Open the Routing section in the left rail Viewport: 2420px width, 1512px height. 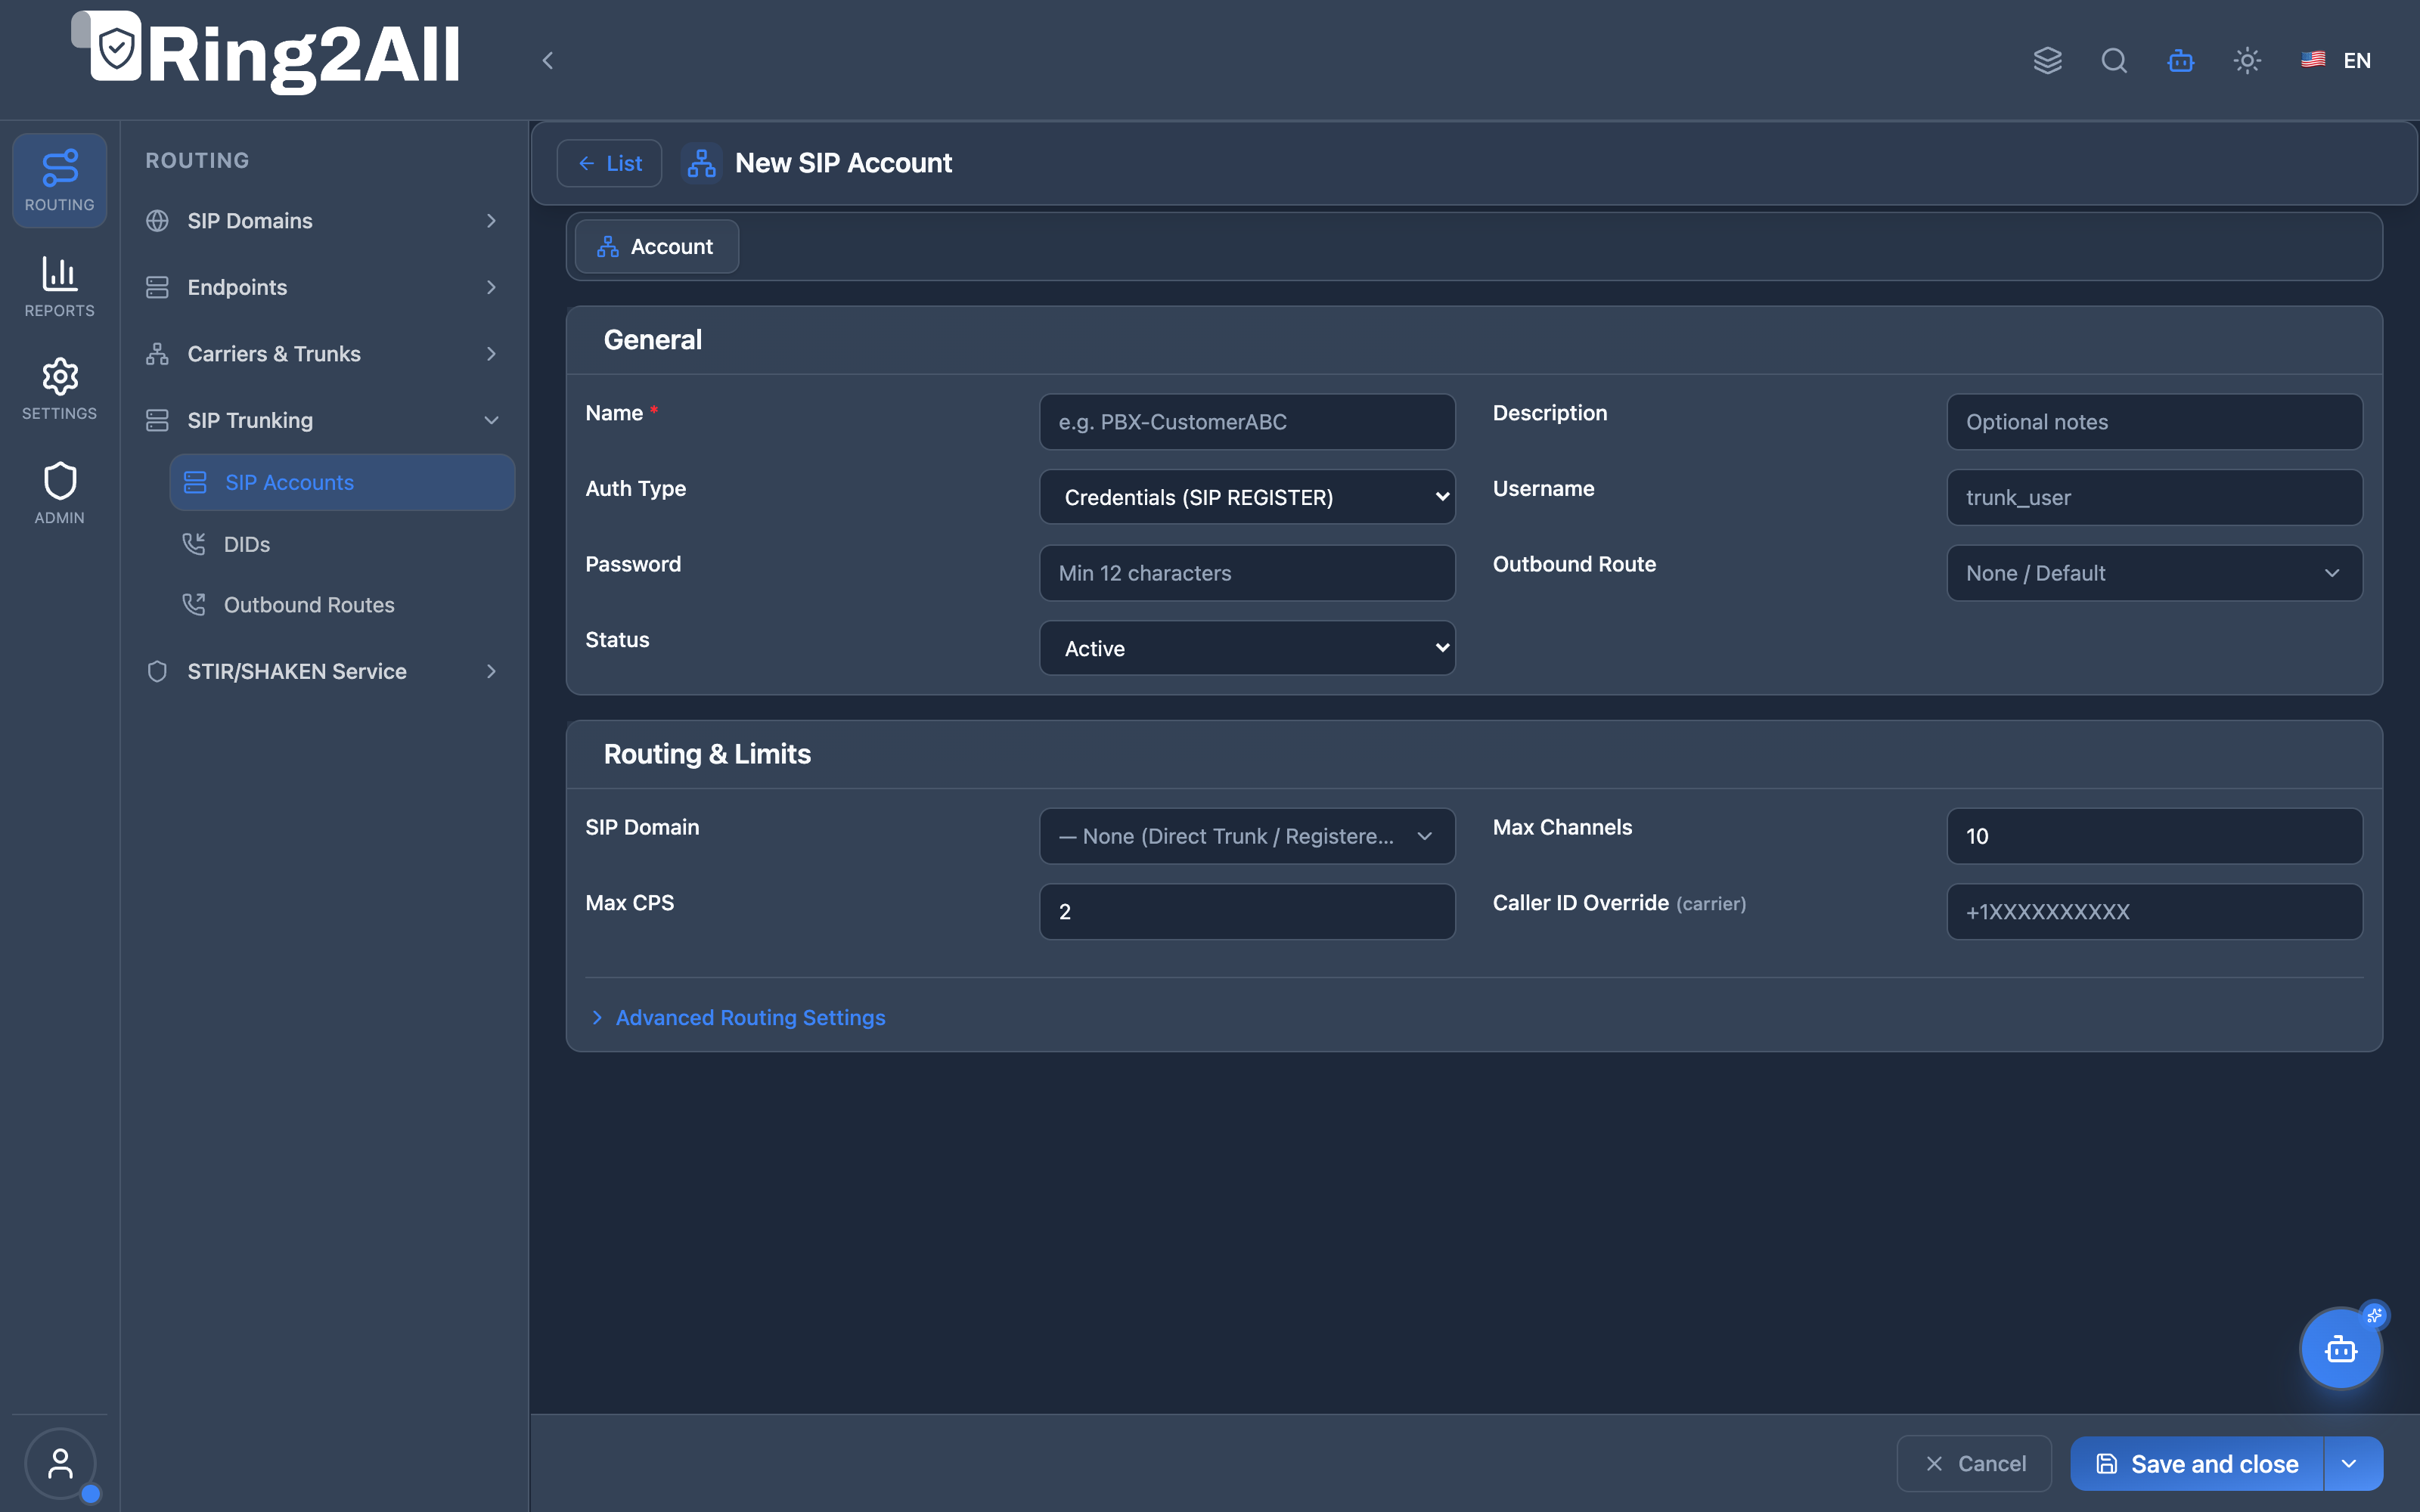tap(59, 180)
